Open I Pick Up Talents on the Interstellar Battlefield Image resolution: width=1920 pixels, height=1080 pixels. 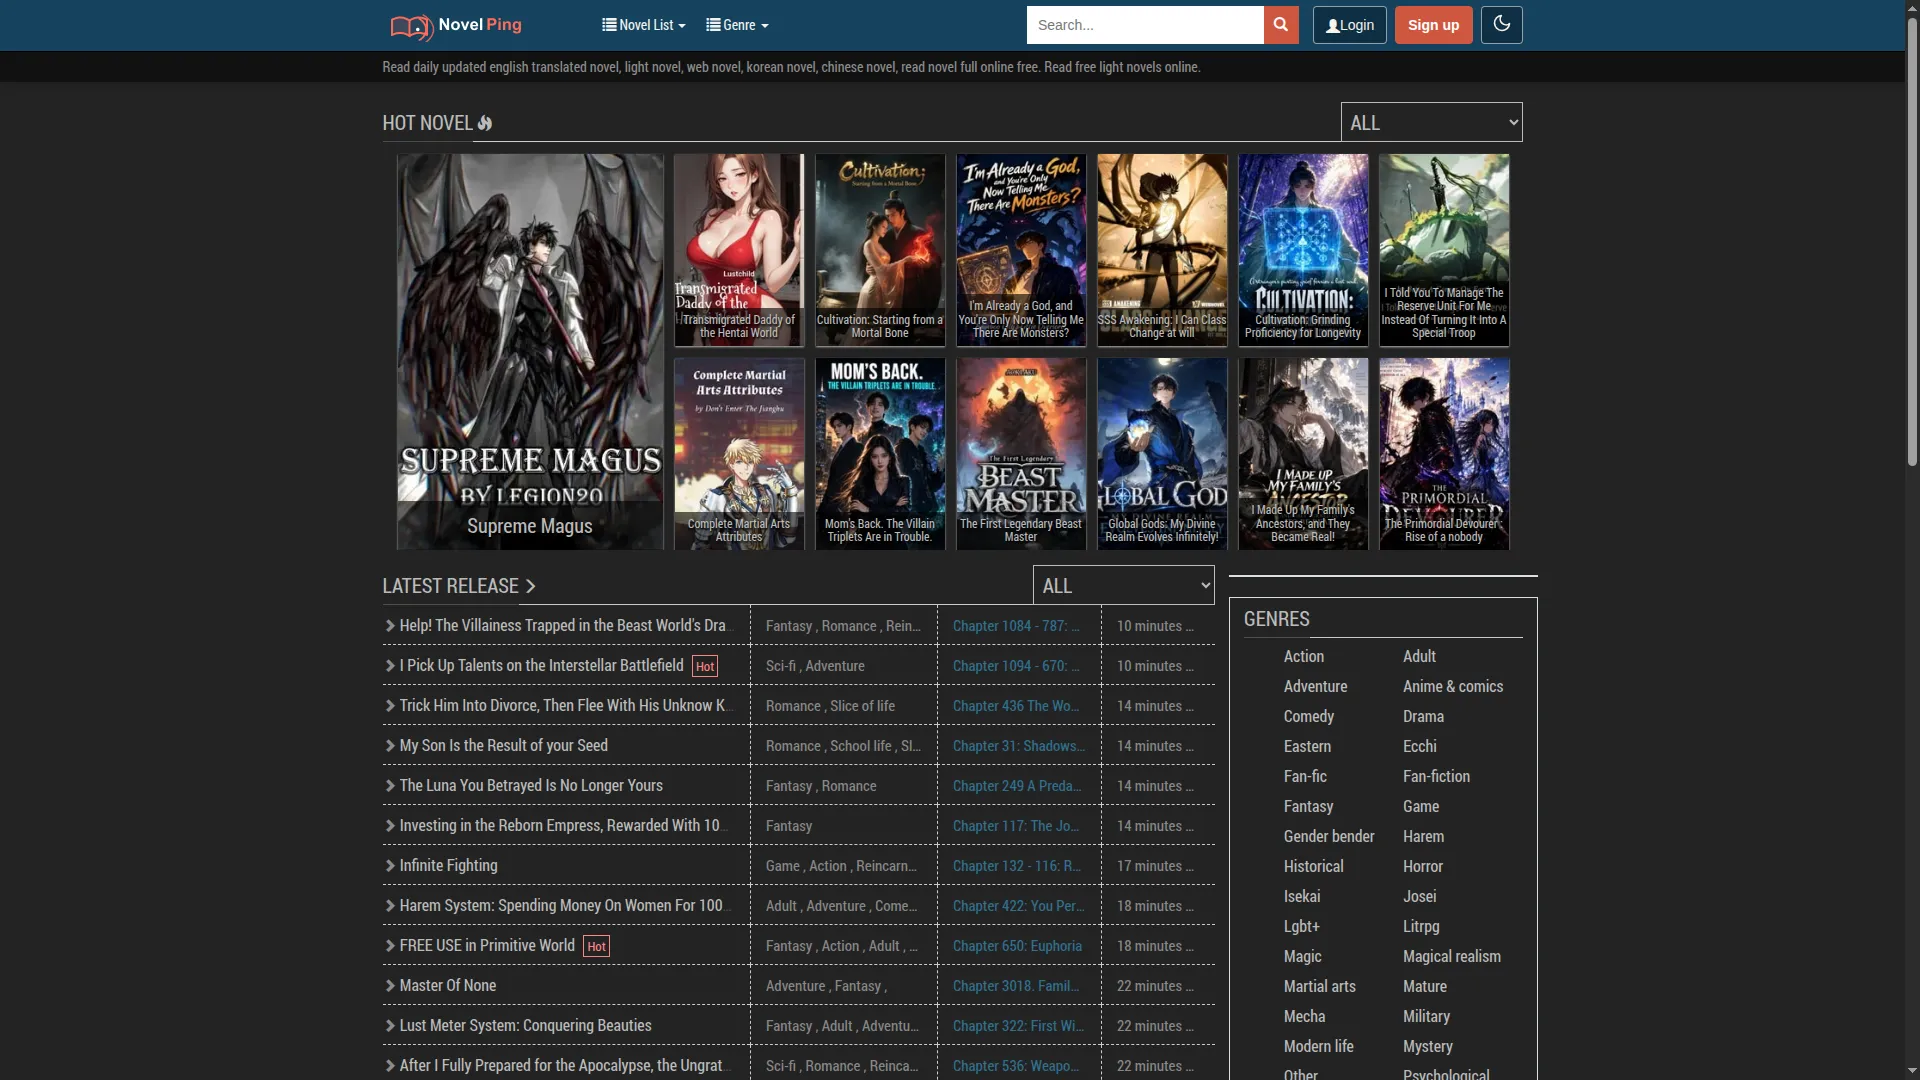(541, 665)
